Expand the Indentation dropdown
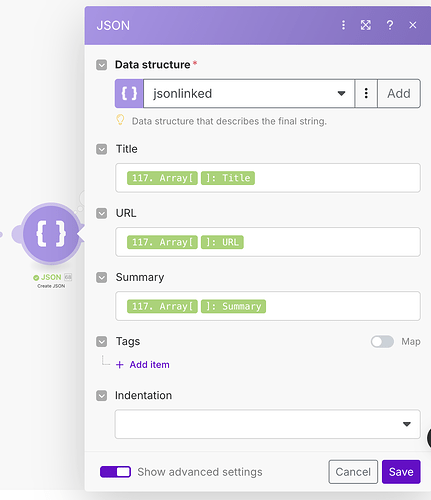This screenshot has width=431, height=500. [268, 424]
